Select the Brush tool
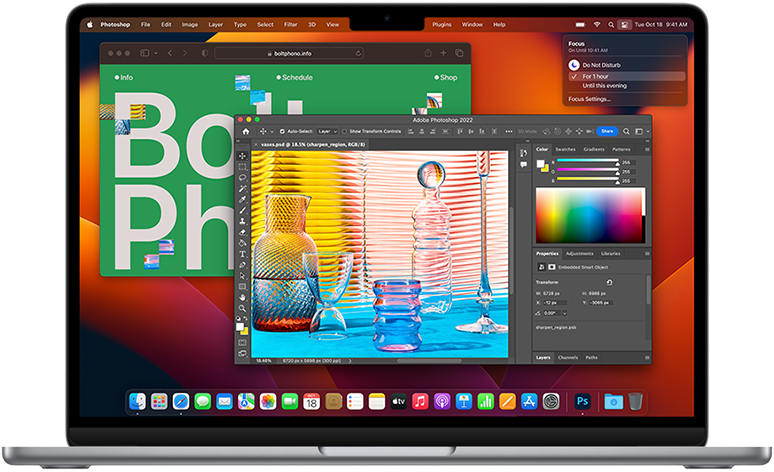774x472 pixels. [242, 210]
